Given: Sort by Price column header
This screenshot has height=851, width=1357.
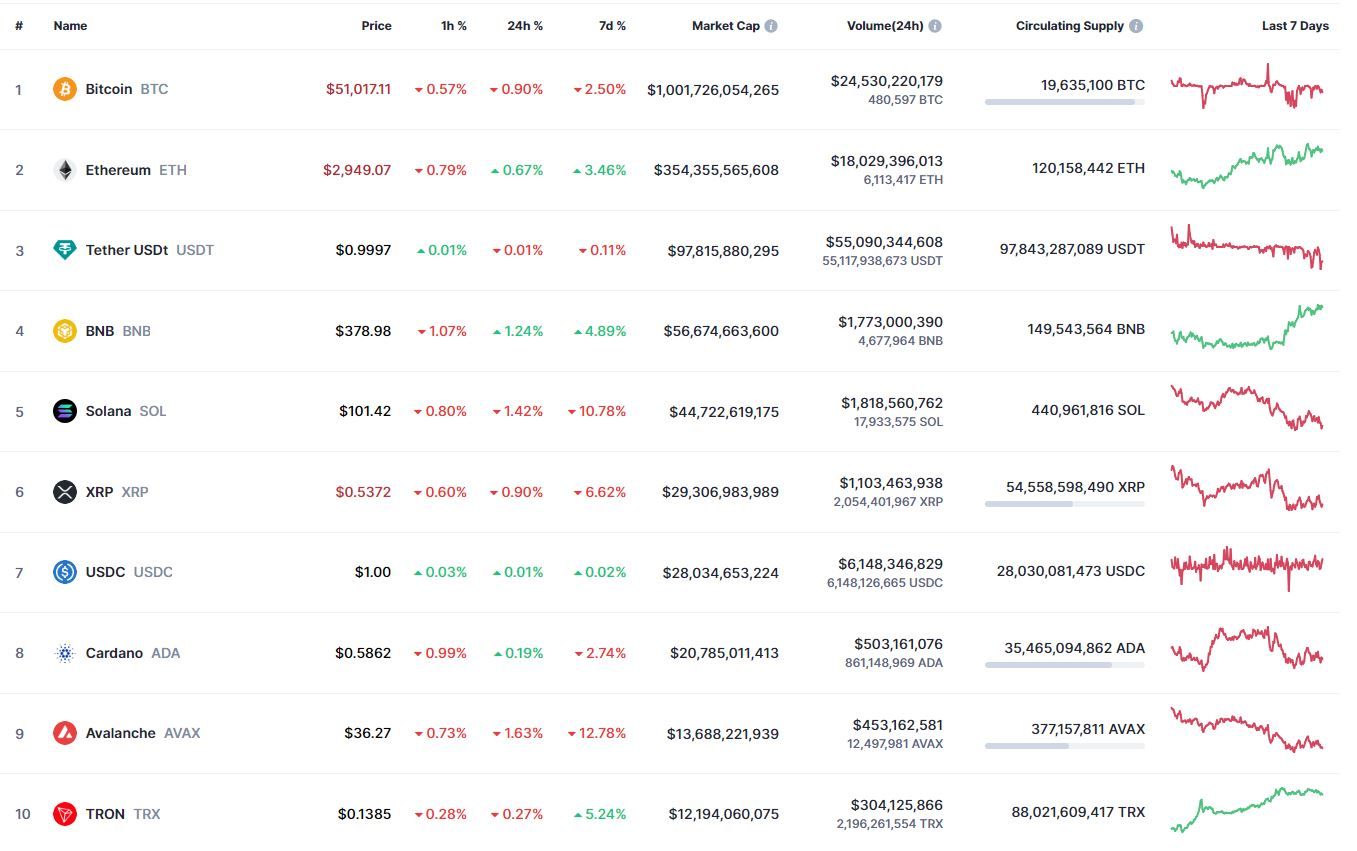Looking at the screenshot, I should coord(376,26).
